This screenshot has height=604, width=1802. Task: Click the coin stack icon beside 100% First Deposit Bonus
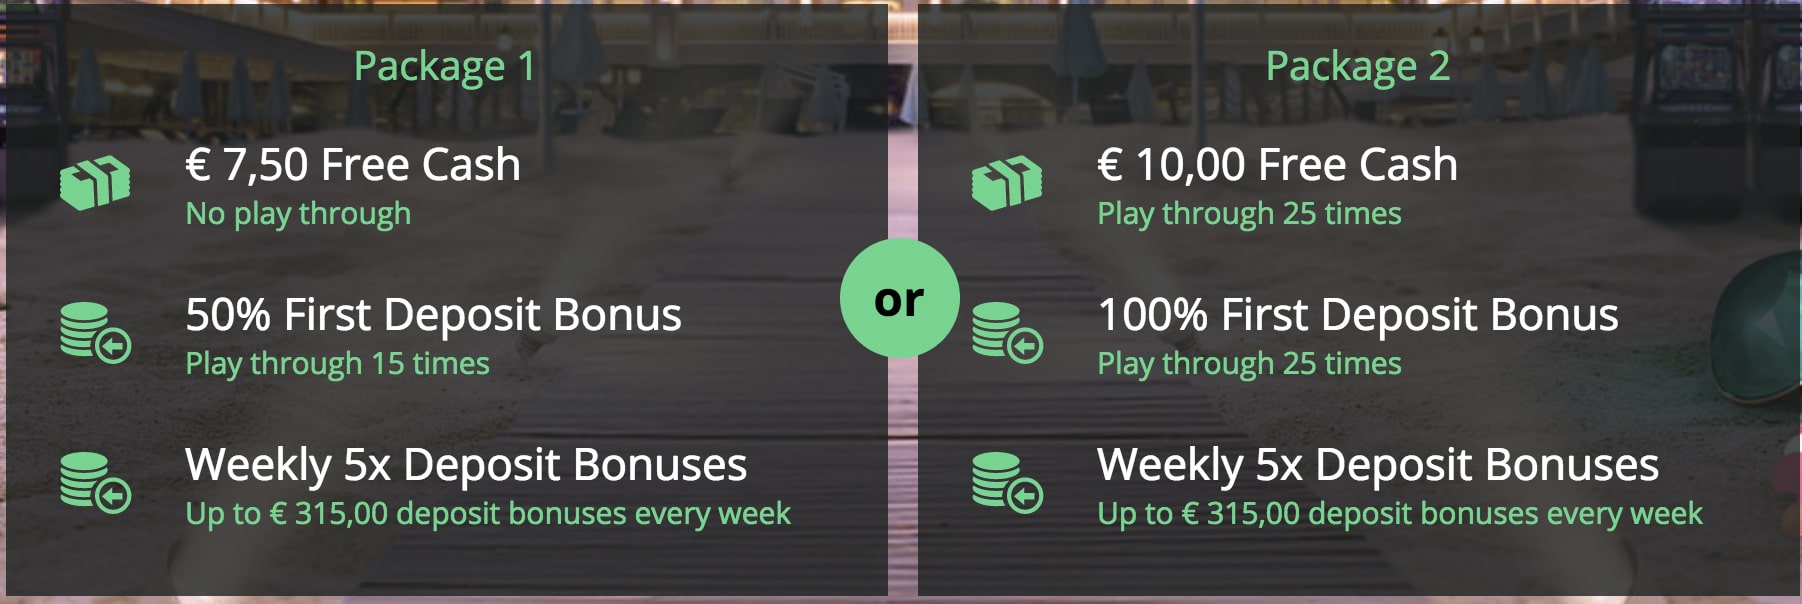point(1007,333)
